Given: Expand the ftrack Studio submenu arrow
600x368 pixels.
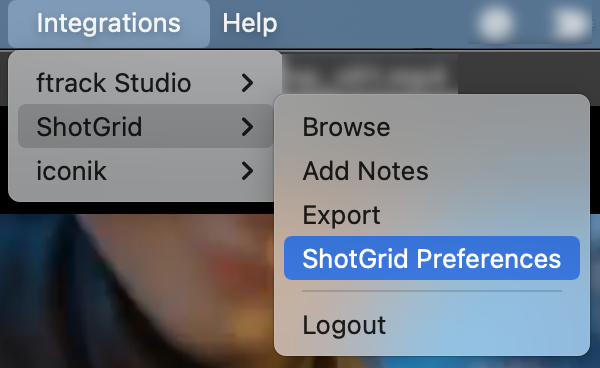Looking at the screenshot, I should [248, 83].
